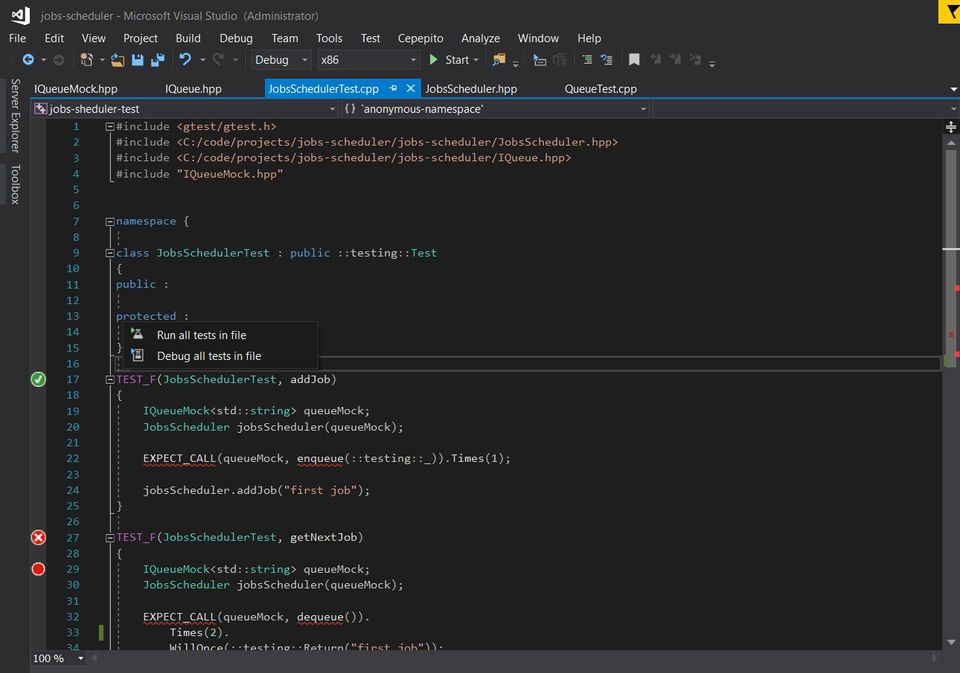The width and height of the screenshot is (960, 673).
Task: Click green passed-test icon at line 17
Action: click(38, 380)
